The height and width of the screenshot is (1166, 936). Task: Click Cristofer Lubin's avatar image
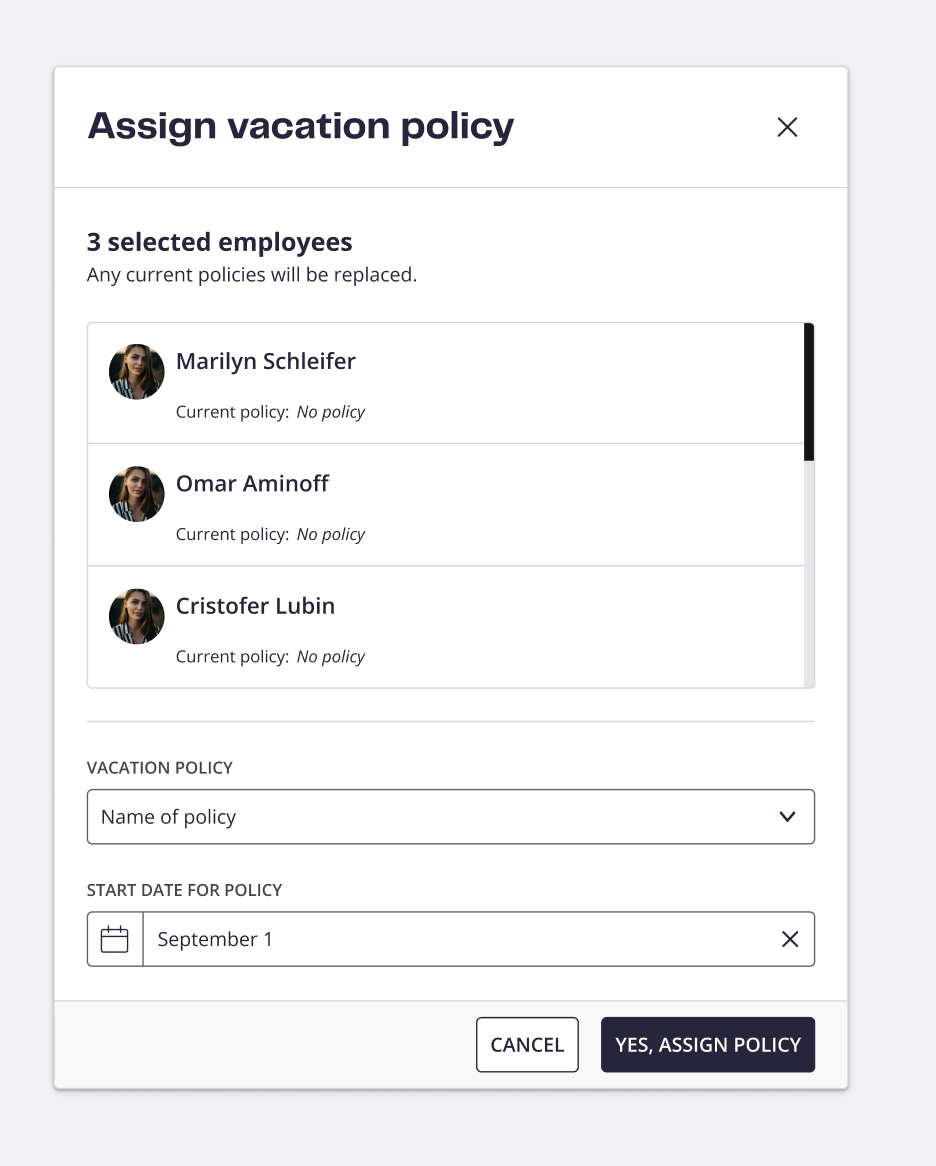137,616
